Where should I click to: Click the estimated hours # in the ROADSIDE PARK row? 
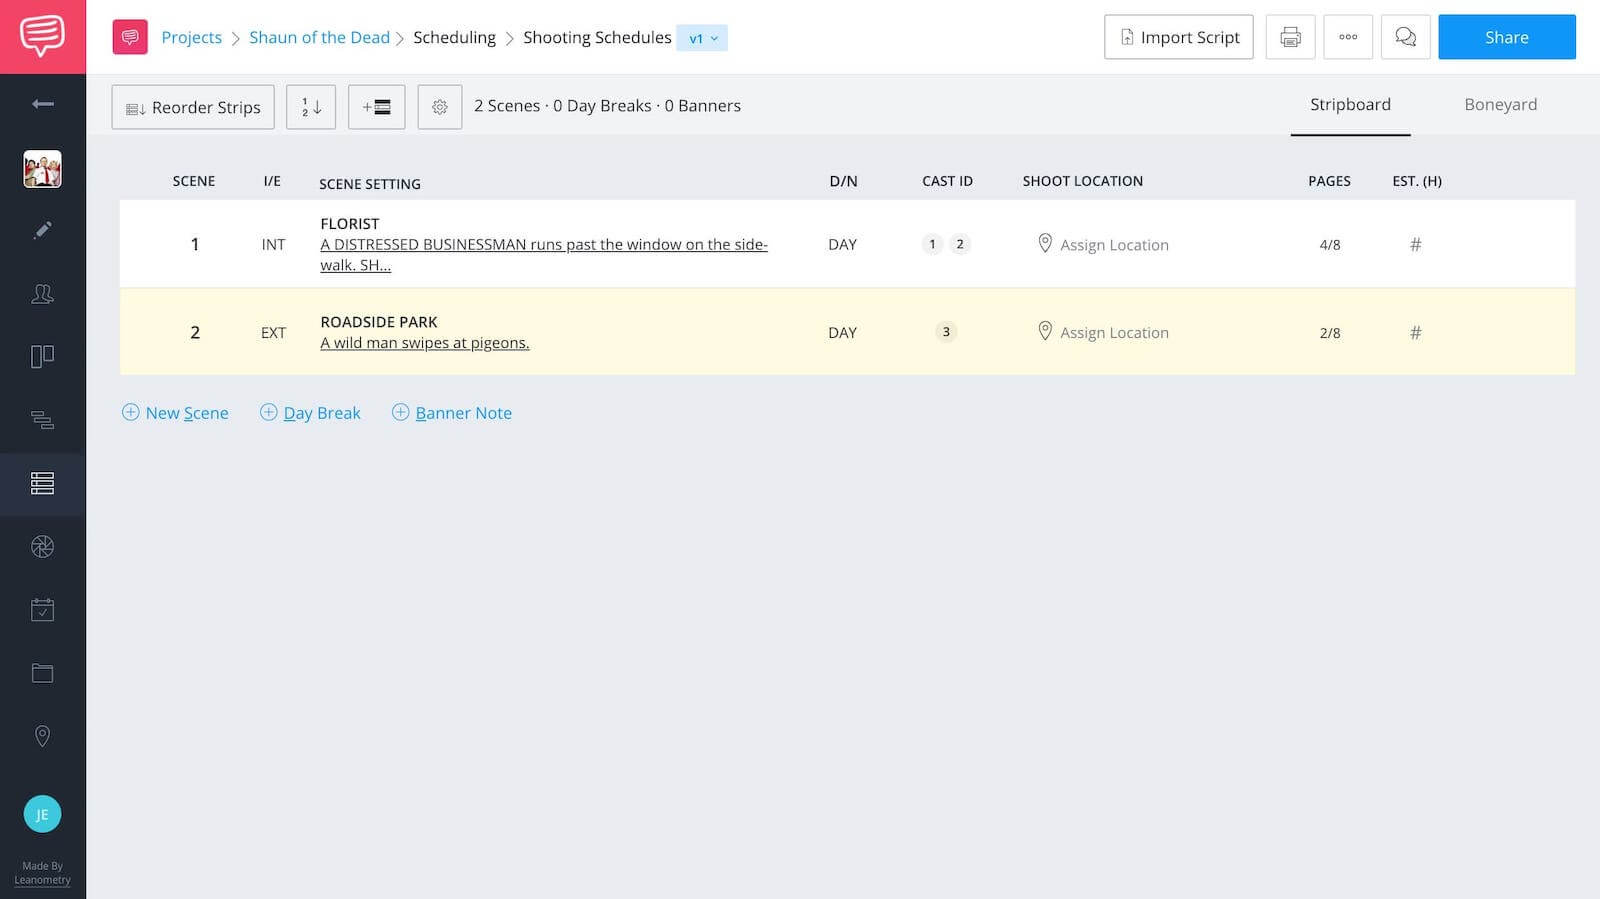[1415, 332]
